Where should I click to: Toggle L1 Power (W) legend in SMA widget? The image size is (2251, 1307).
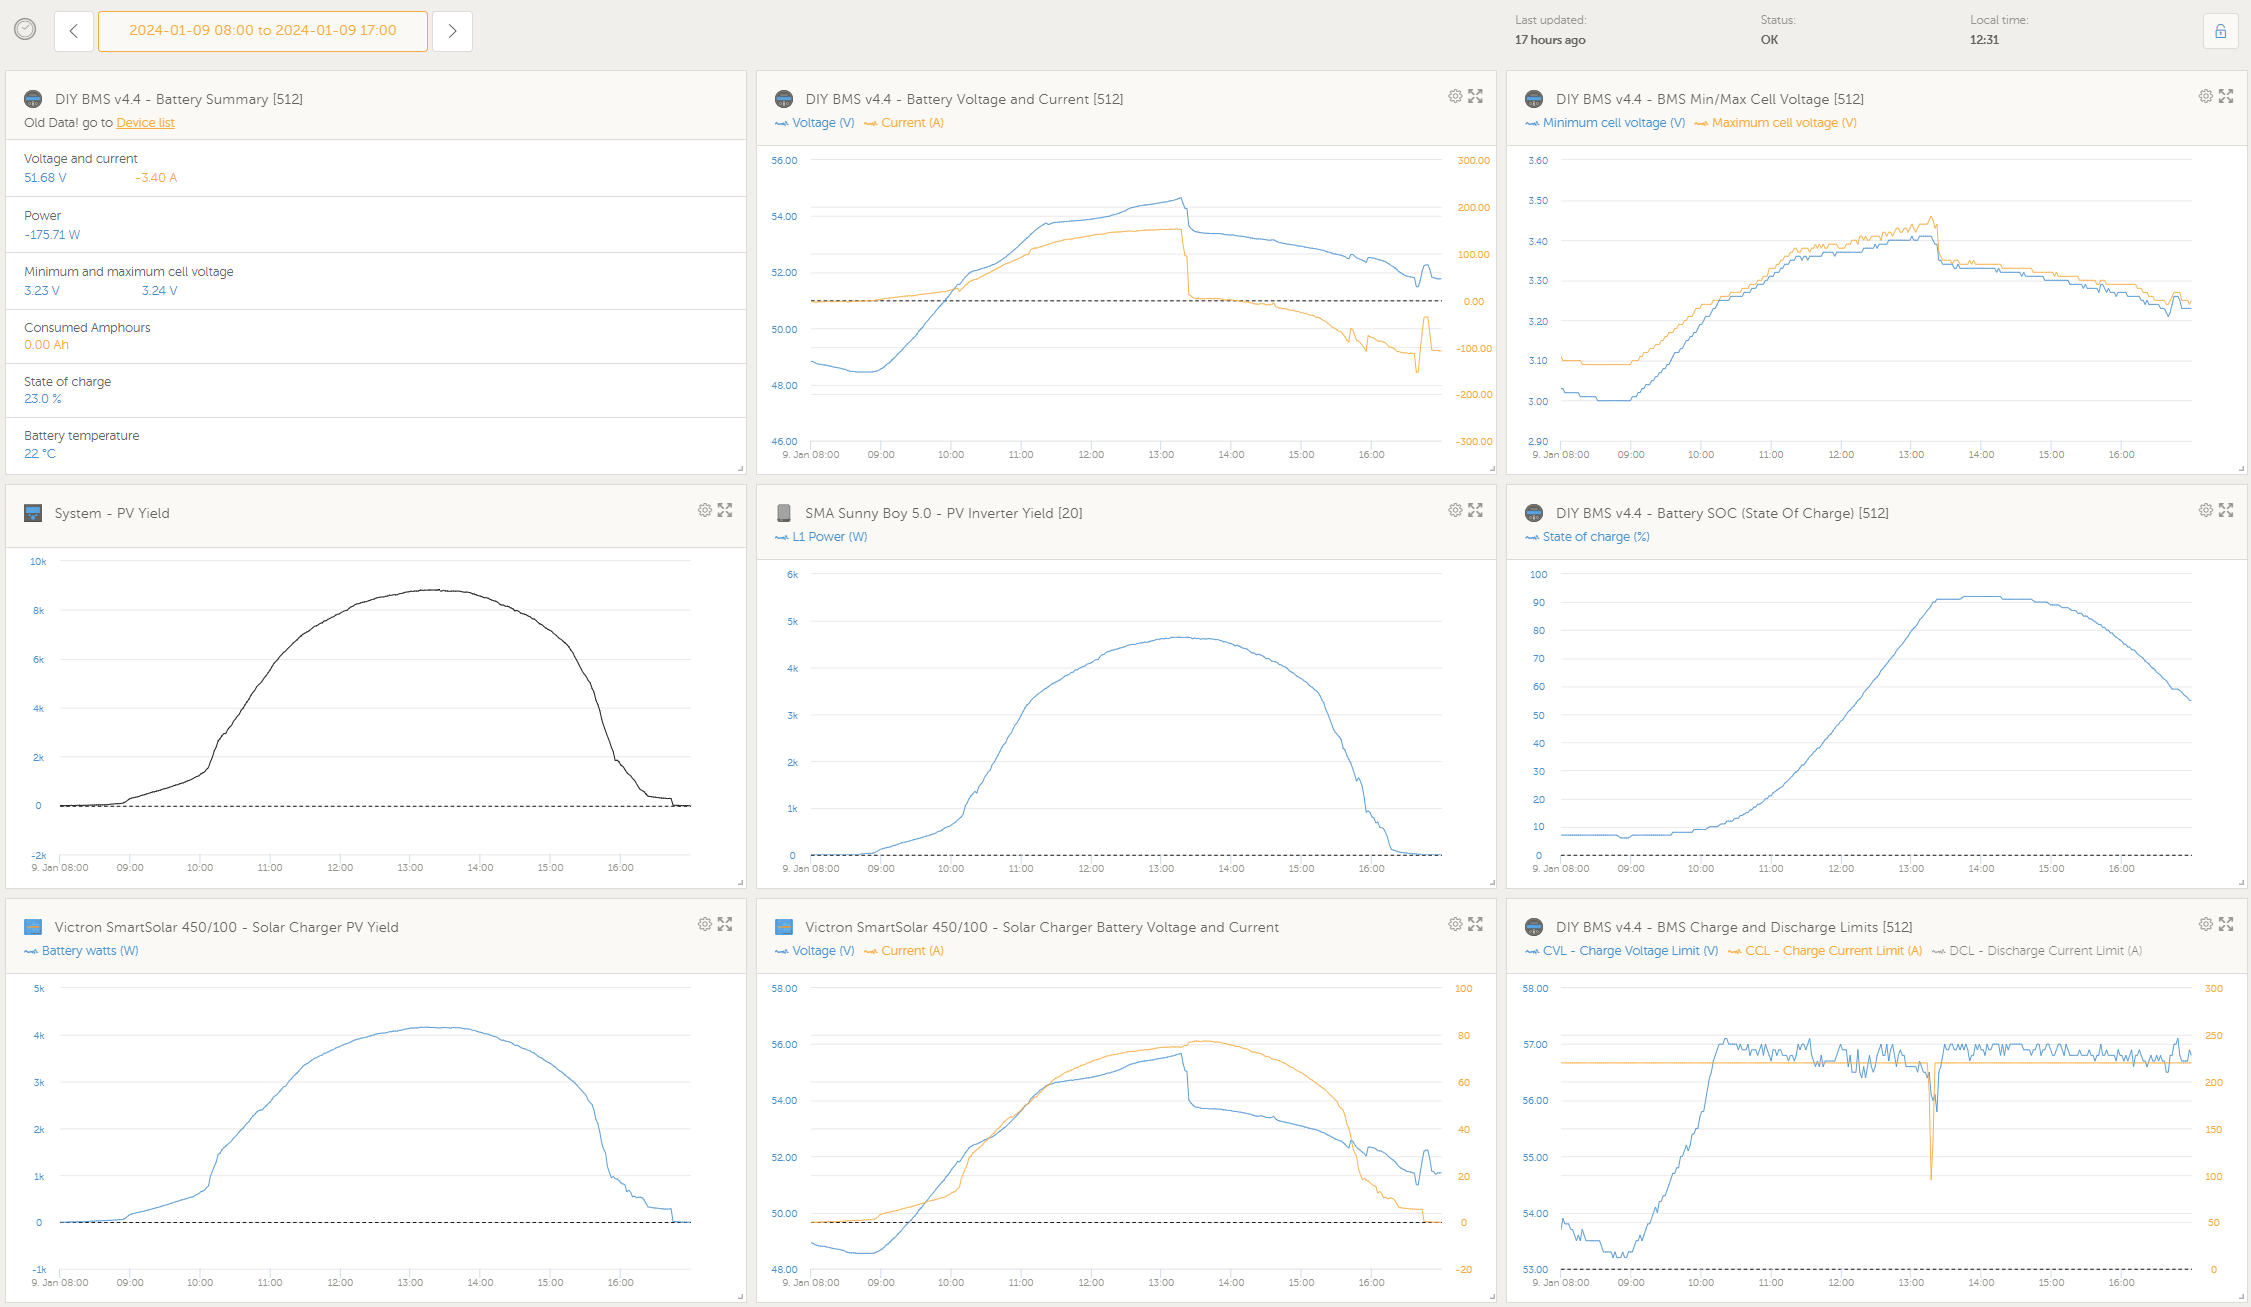click(x=828, y=537)
